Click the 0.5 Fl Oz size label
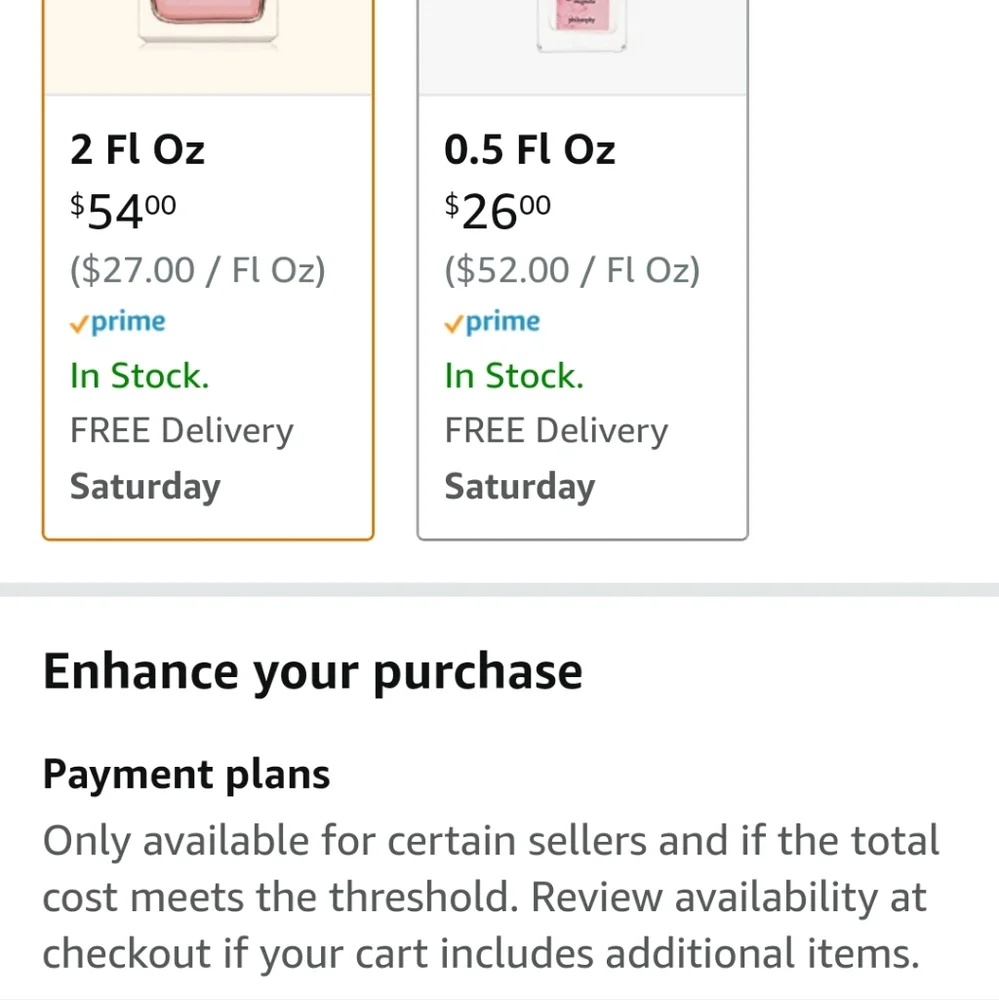The width and height of the screenshot is (999, 1000). pos(529,150)
